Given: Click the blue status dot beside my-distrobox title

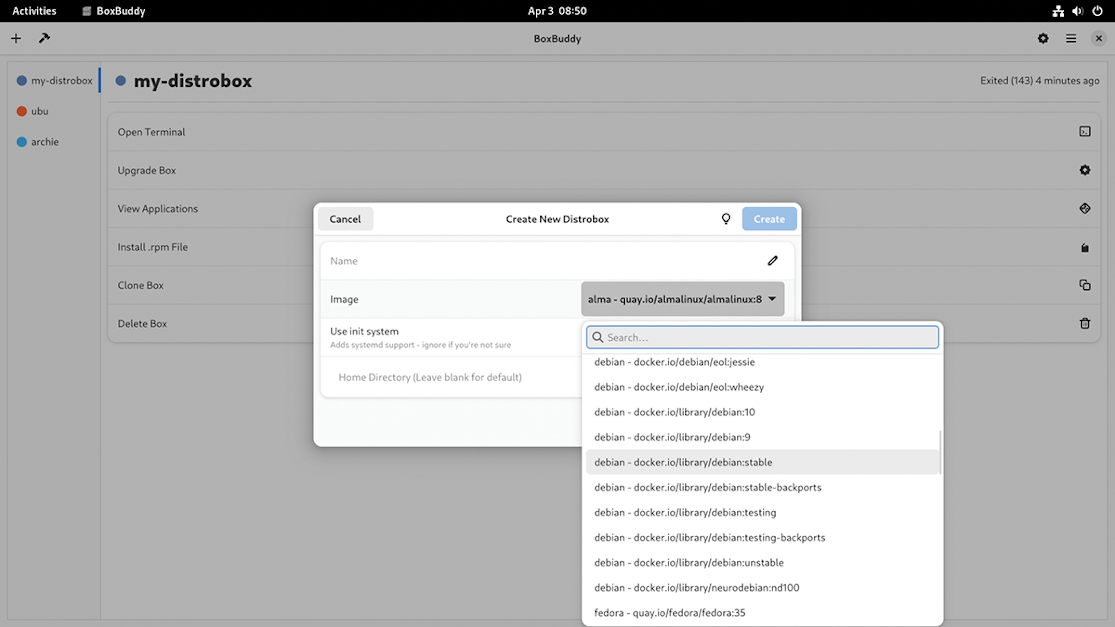Looking at the screenshot, I should pos(120,81).
